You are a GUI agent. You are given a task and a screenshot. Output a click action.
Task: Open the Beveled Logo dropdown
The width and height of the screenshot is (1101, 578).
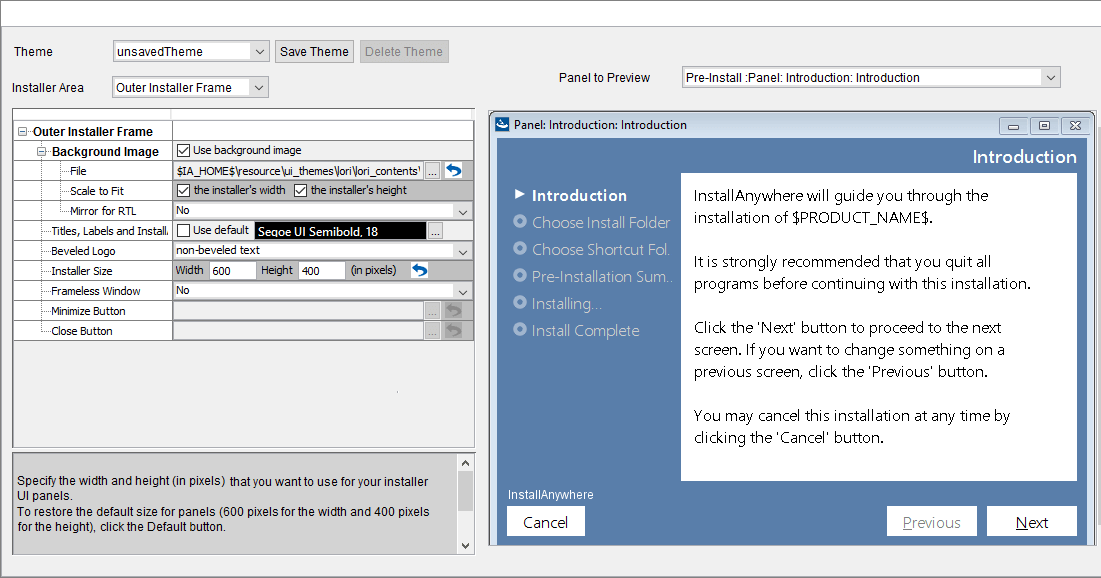click(462, 250)
